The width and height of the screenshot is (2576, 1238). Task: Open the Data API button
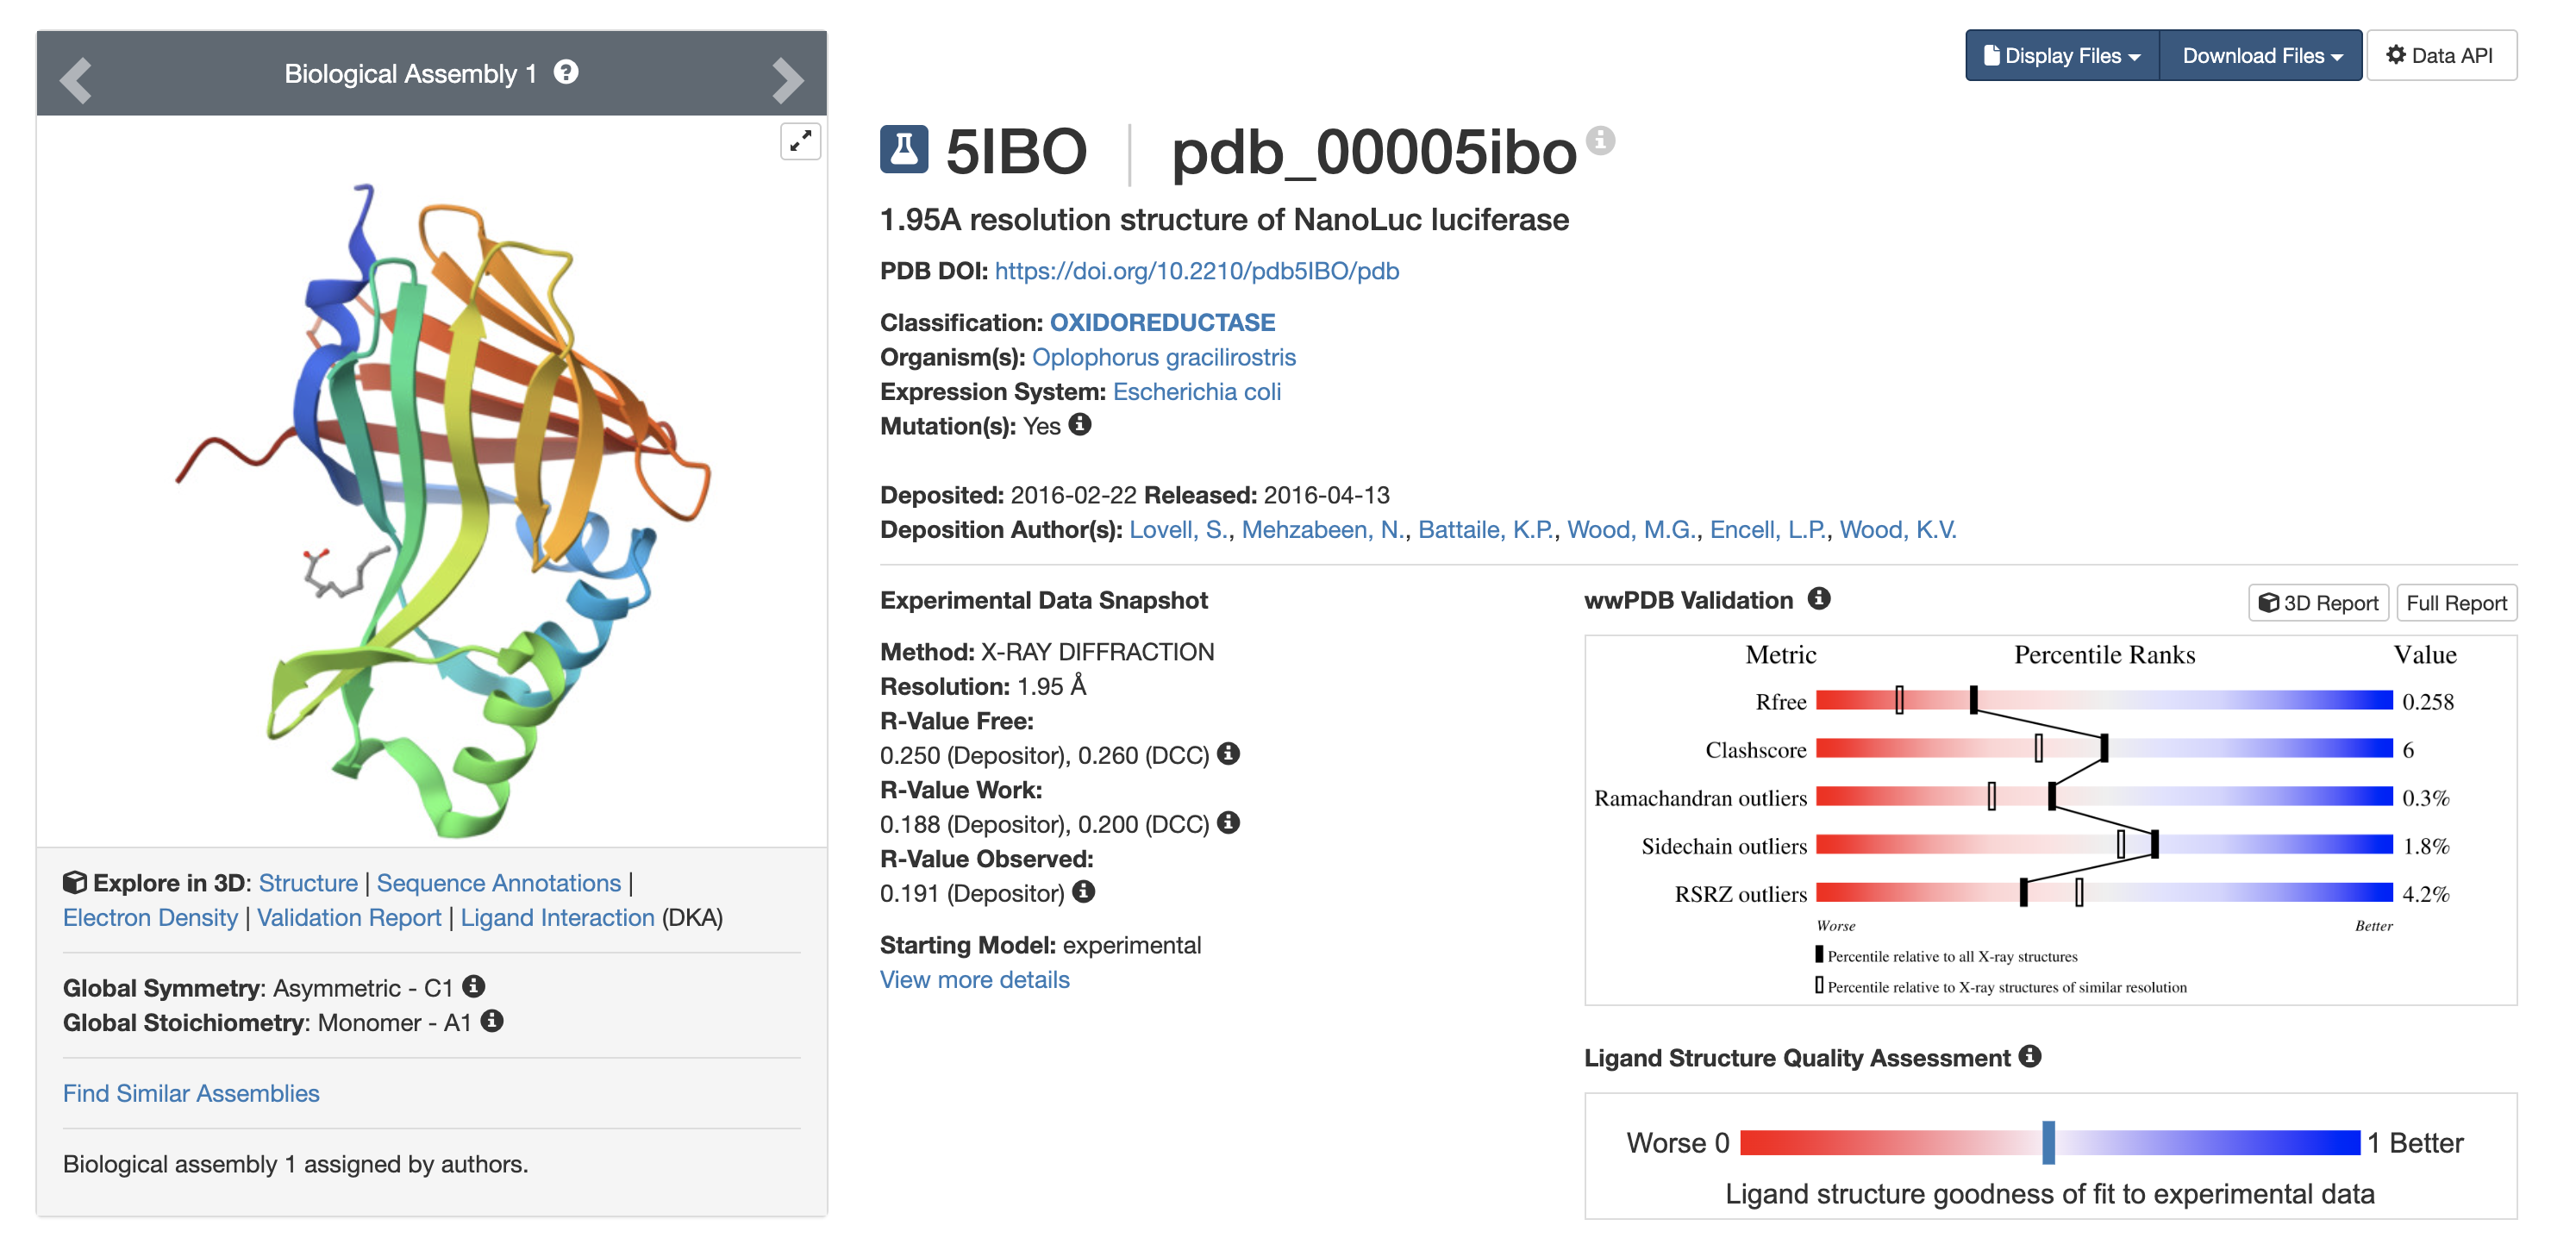pyautogui.click(x=2441, y=56)
